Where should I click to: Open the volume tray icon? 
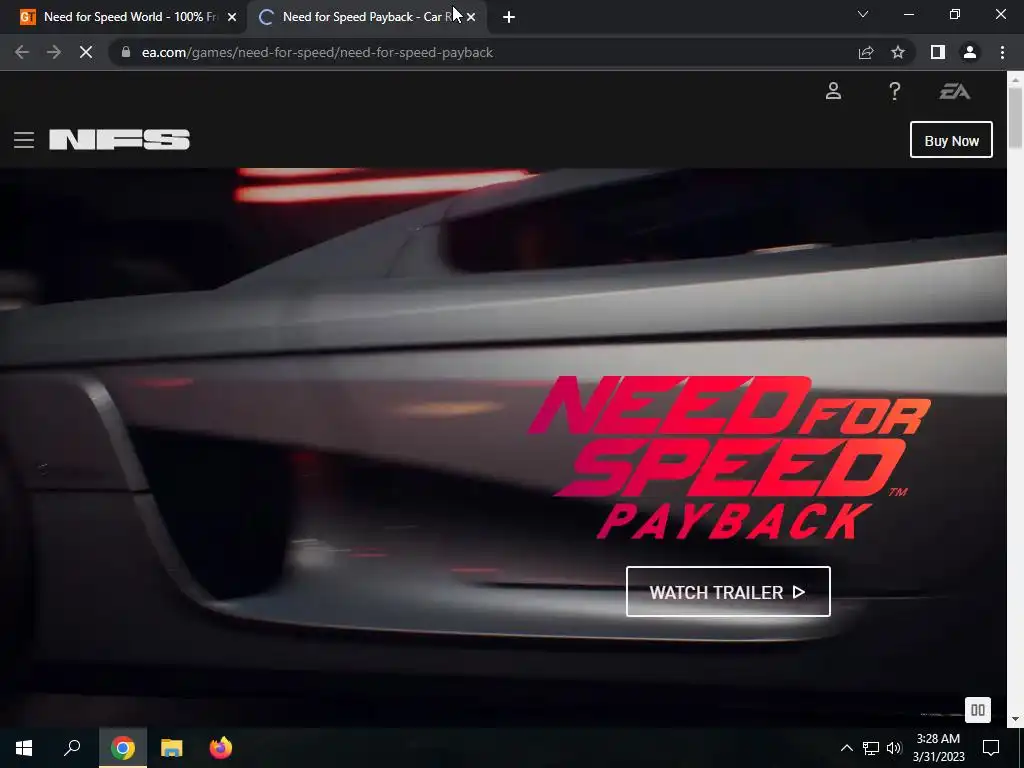[894, 748]
